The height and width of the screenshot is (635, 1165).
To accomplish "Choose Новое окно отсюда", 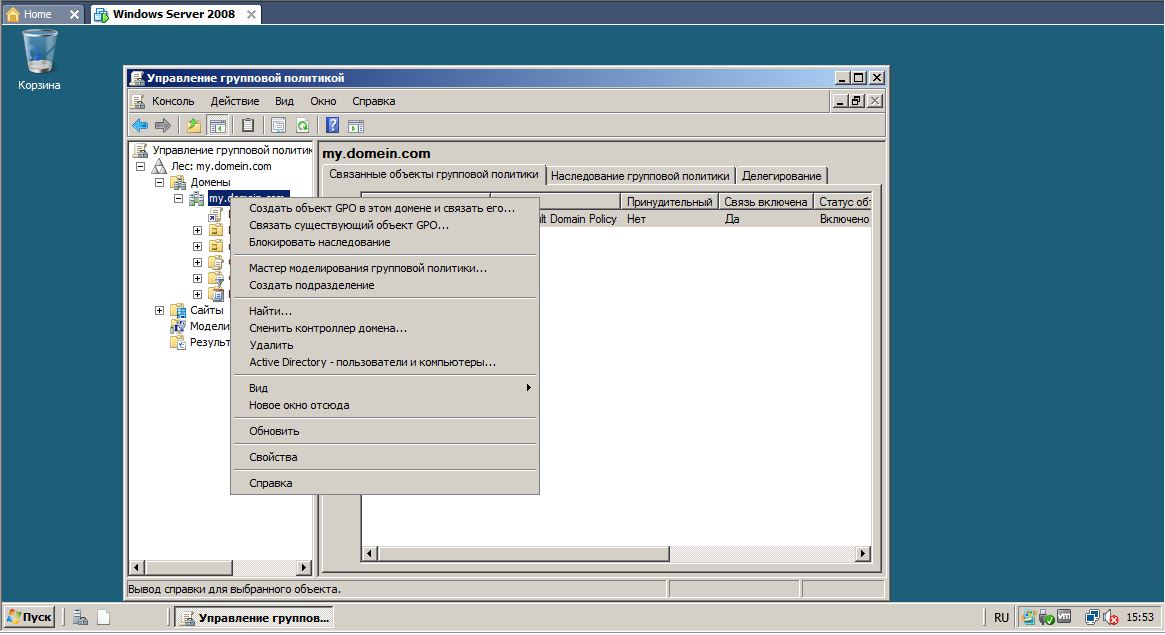I will coord(385,406).
